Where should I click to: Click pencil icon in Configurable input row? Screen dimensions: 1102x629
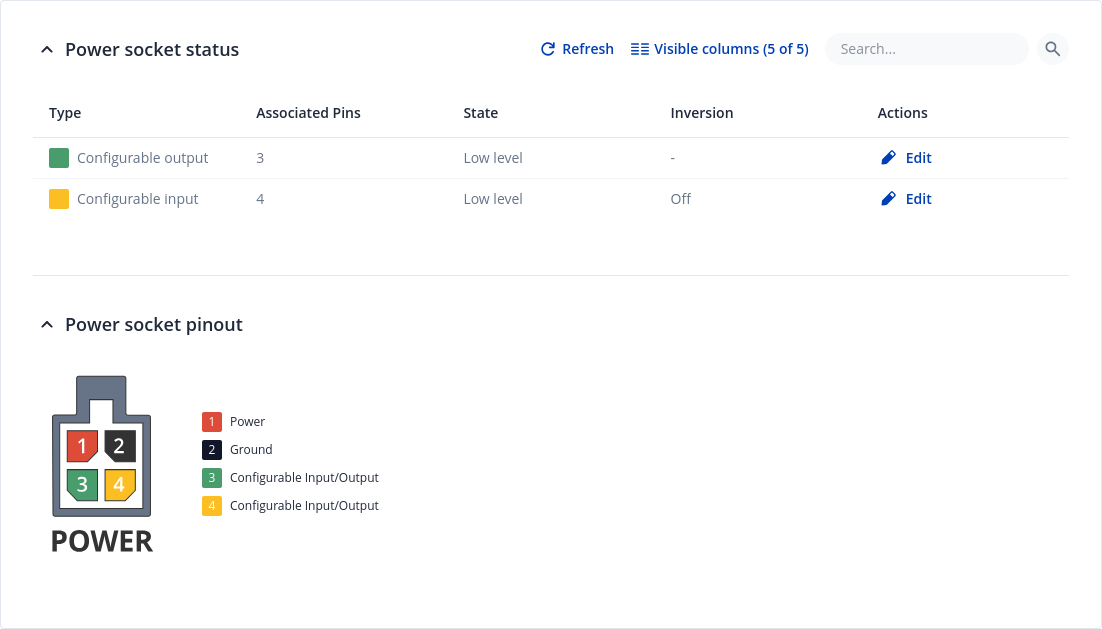[x=888, y=199]
